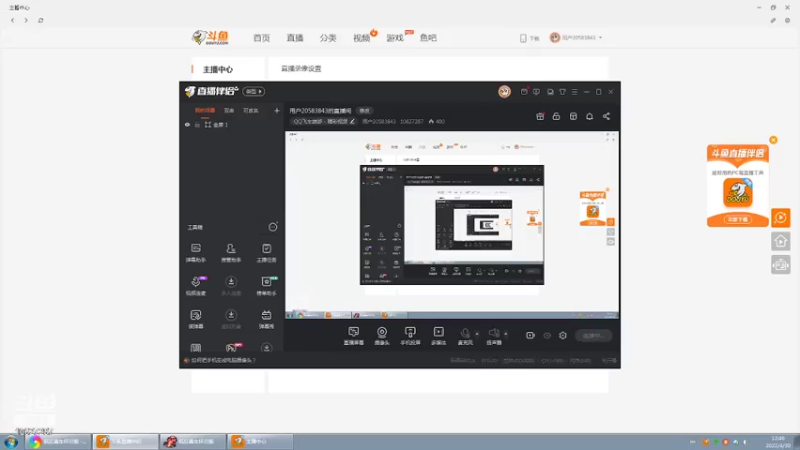This screenshot has height=450, width=800.
Task: Click the 下载 download link in Douyu header
Action: 530,38
